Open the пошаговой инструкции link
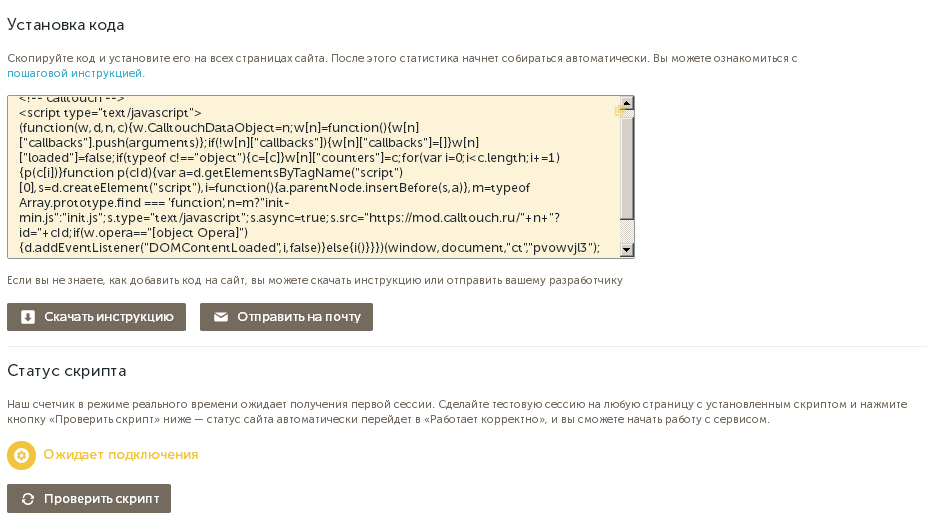Viewport: 927px width, 519px height. point(75,73)
